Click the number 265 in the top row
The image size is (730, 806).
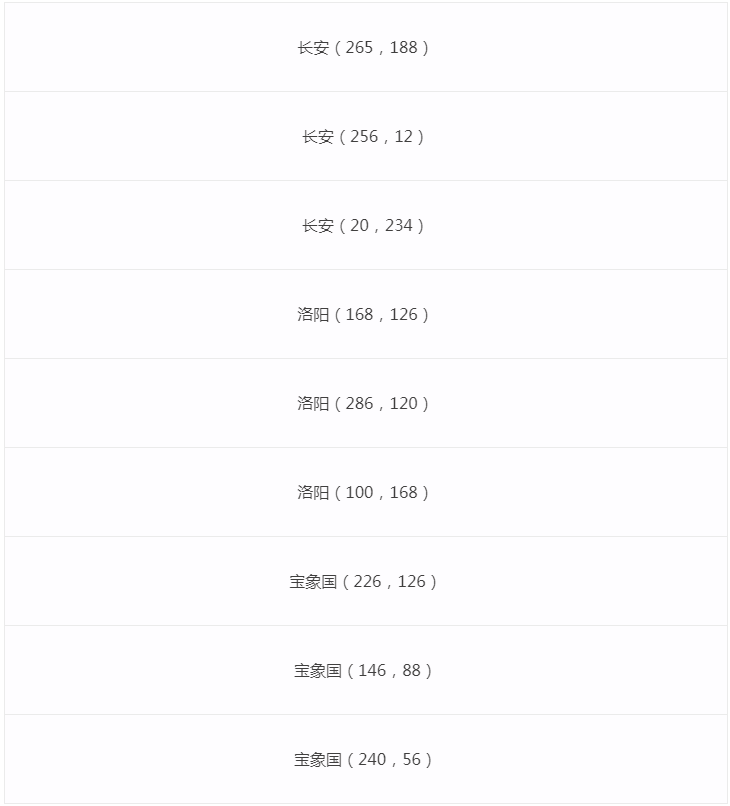click(x=359, y=48)
